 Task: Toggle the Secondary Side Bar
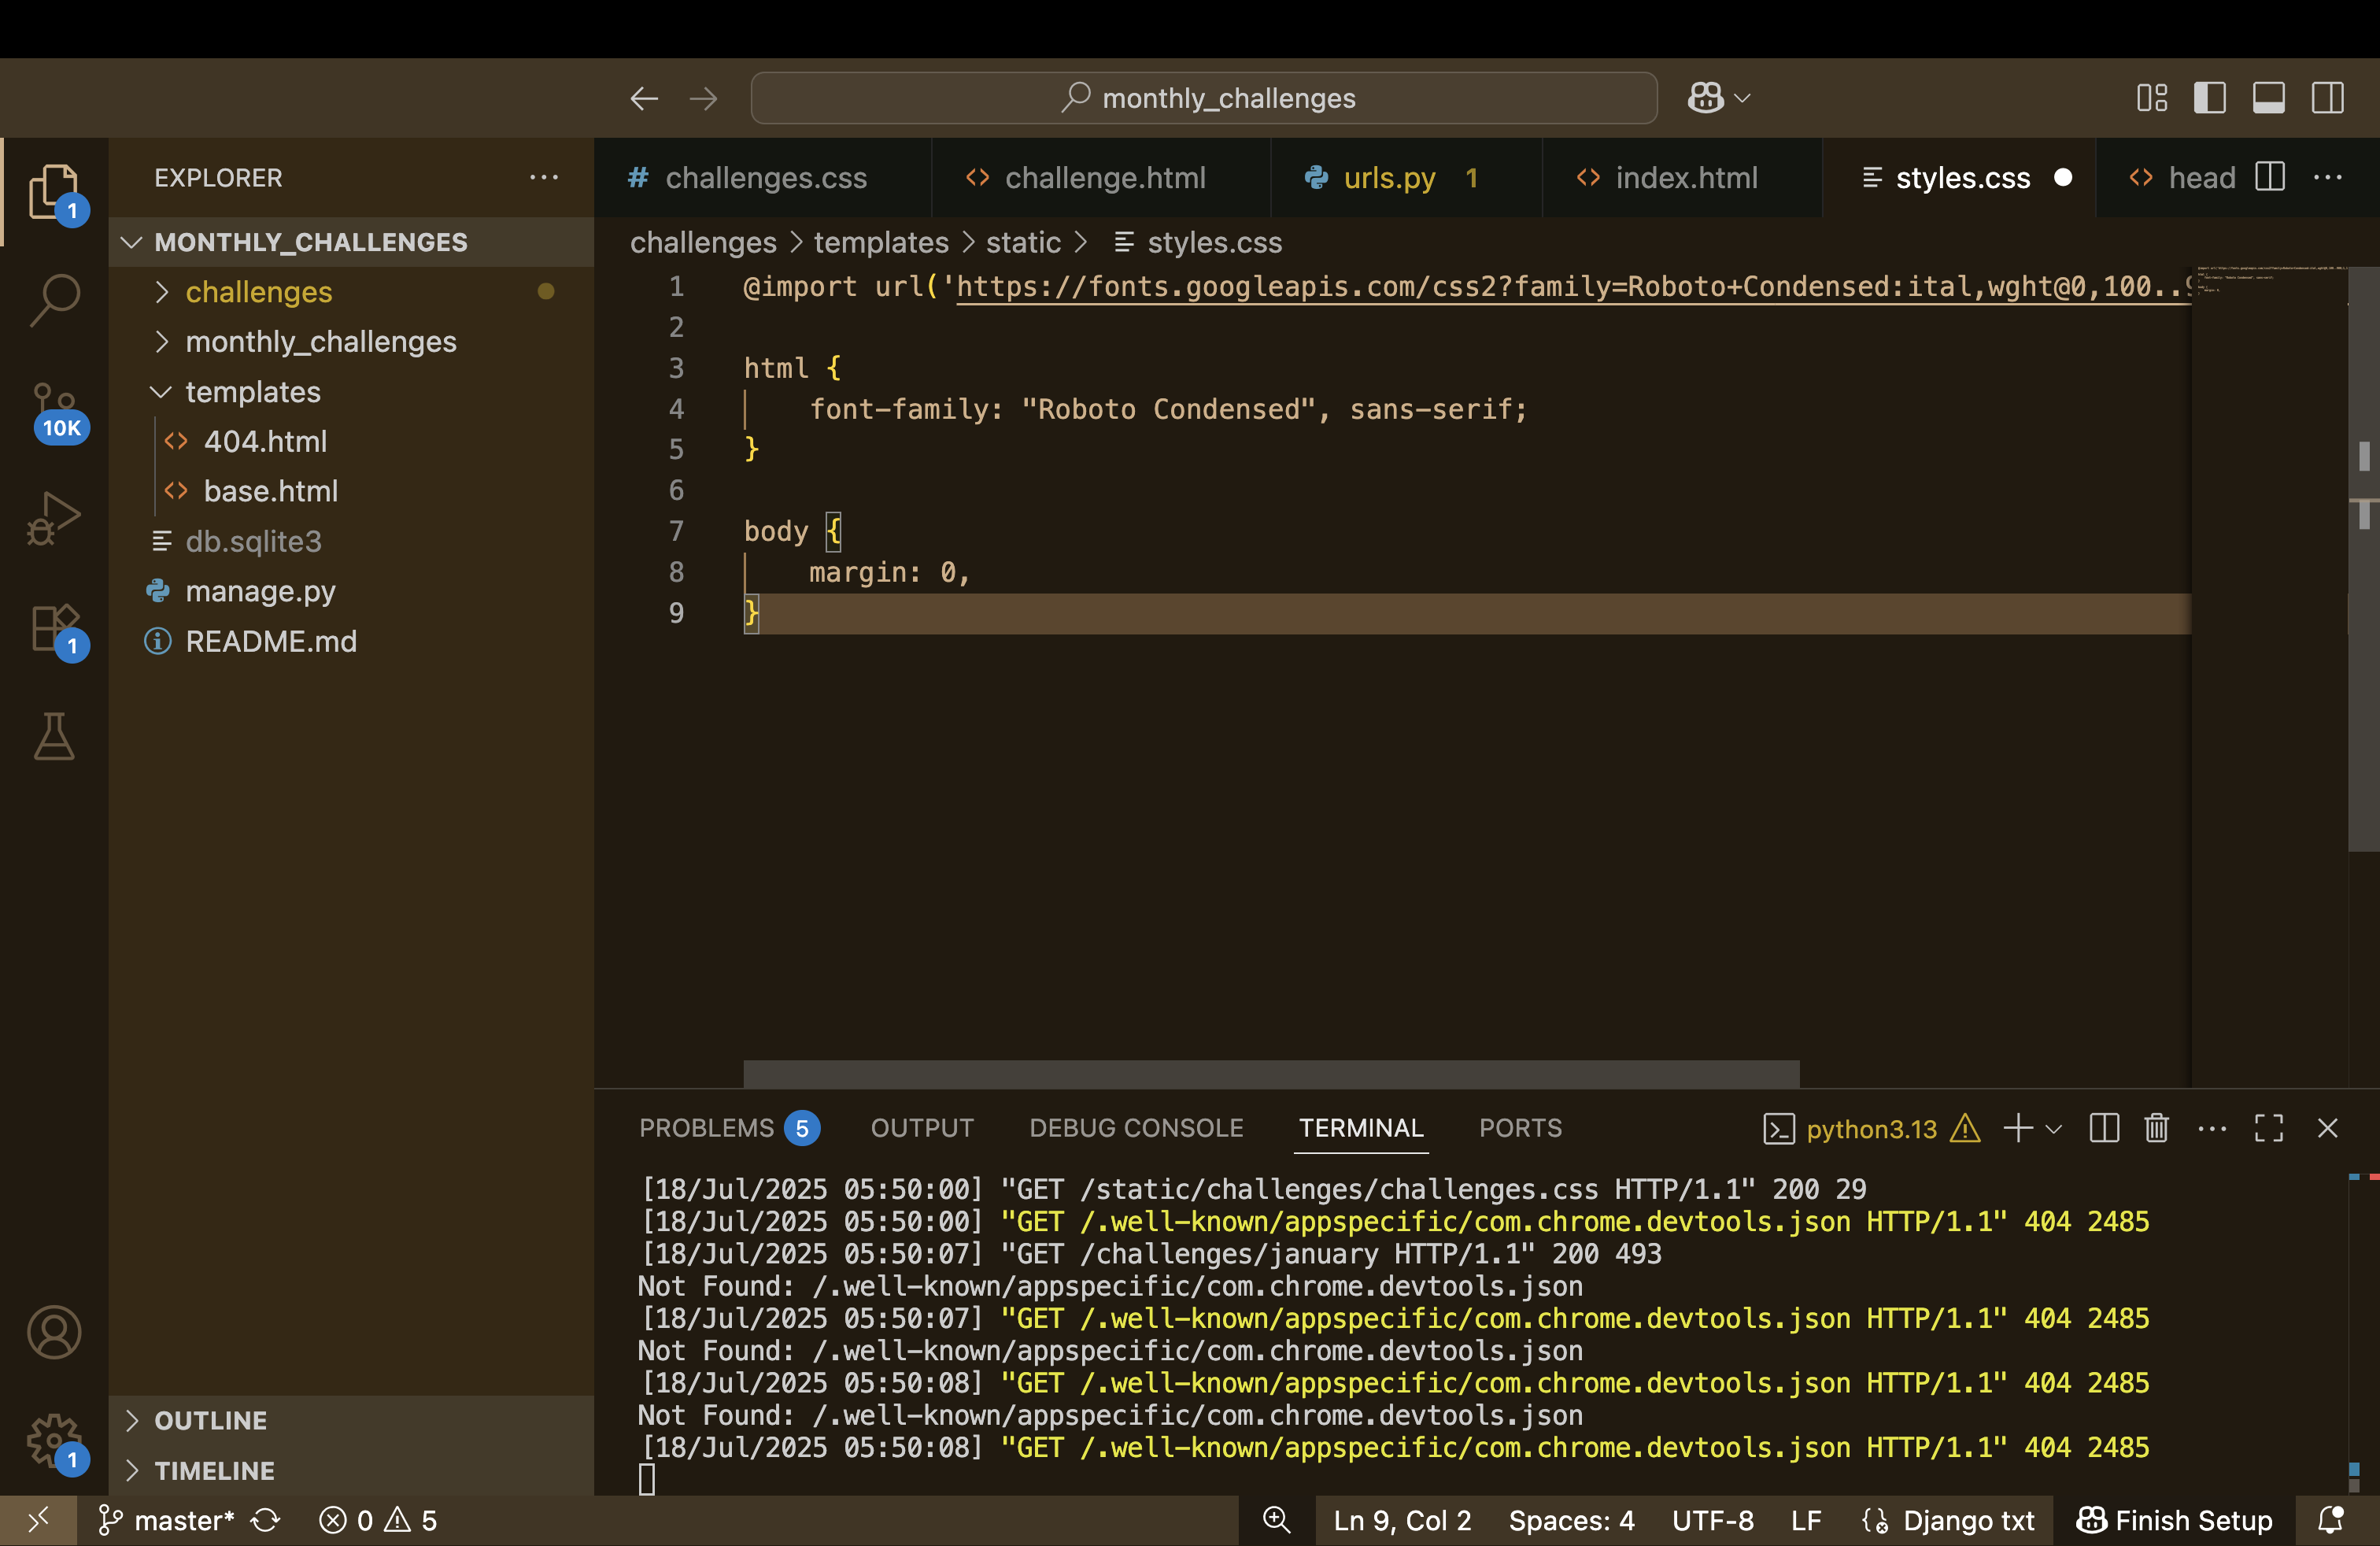click(2328, 98)
